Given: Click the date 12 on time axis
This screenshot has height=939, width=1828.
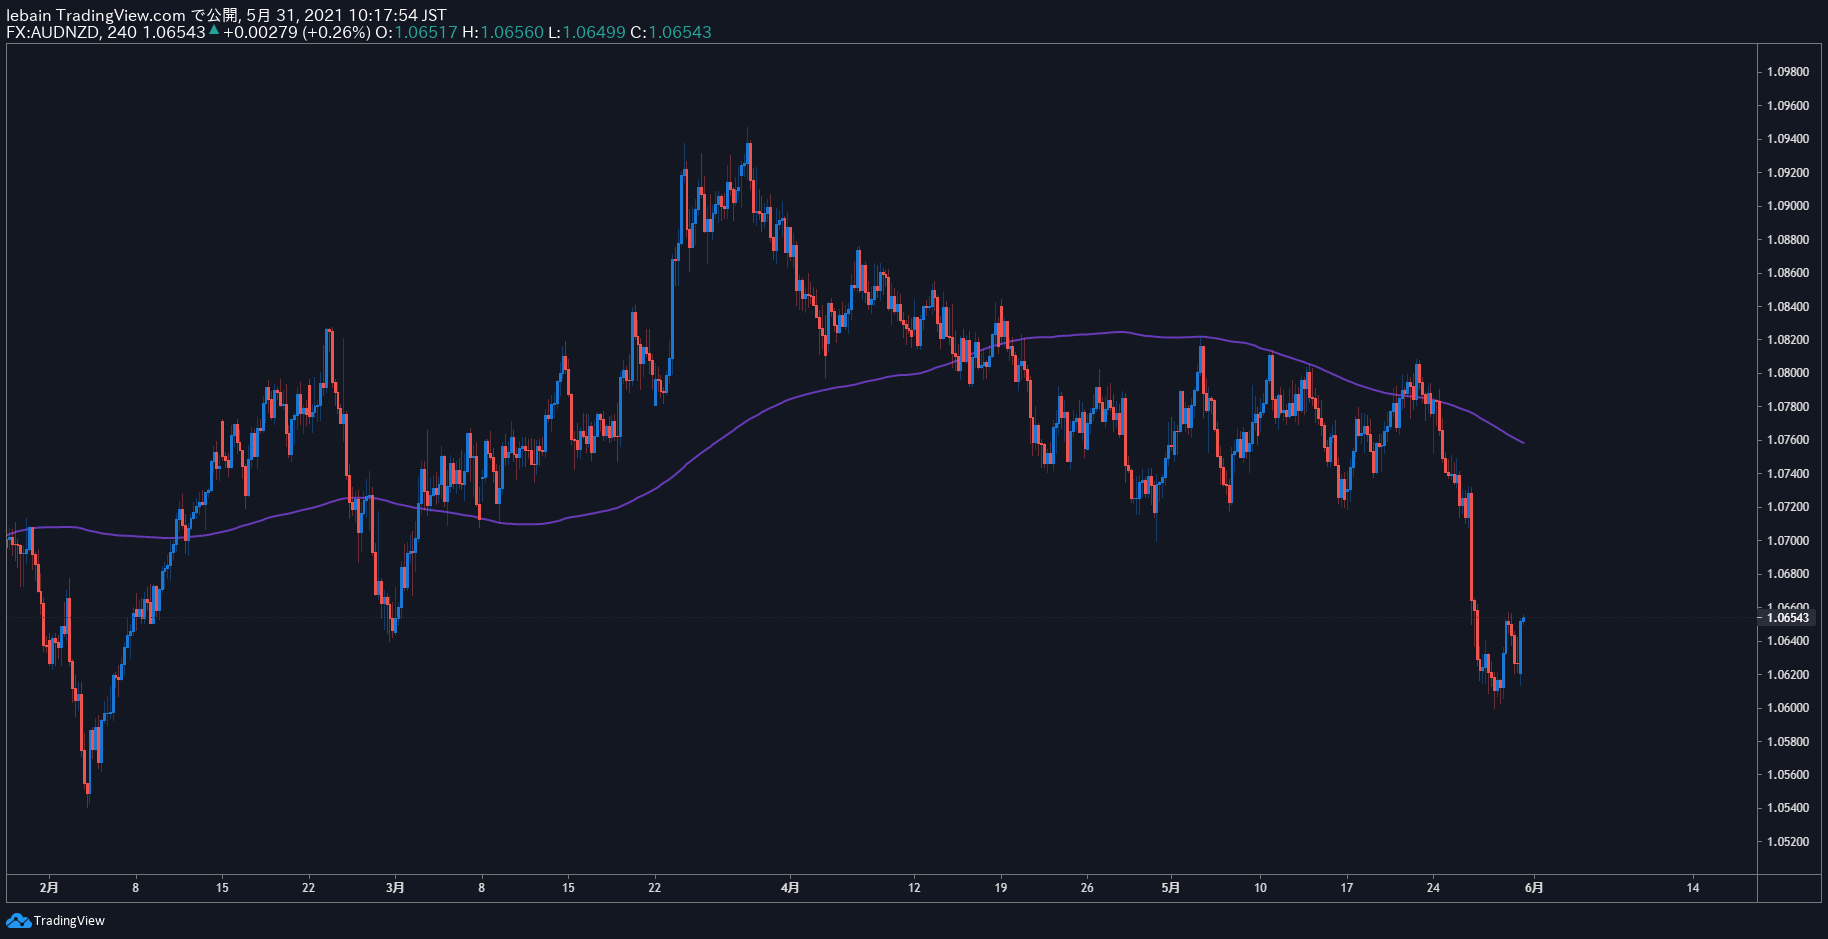Looking at the screenshot, I should [914, 887].
